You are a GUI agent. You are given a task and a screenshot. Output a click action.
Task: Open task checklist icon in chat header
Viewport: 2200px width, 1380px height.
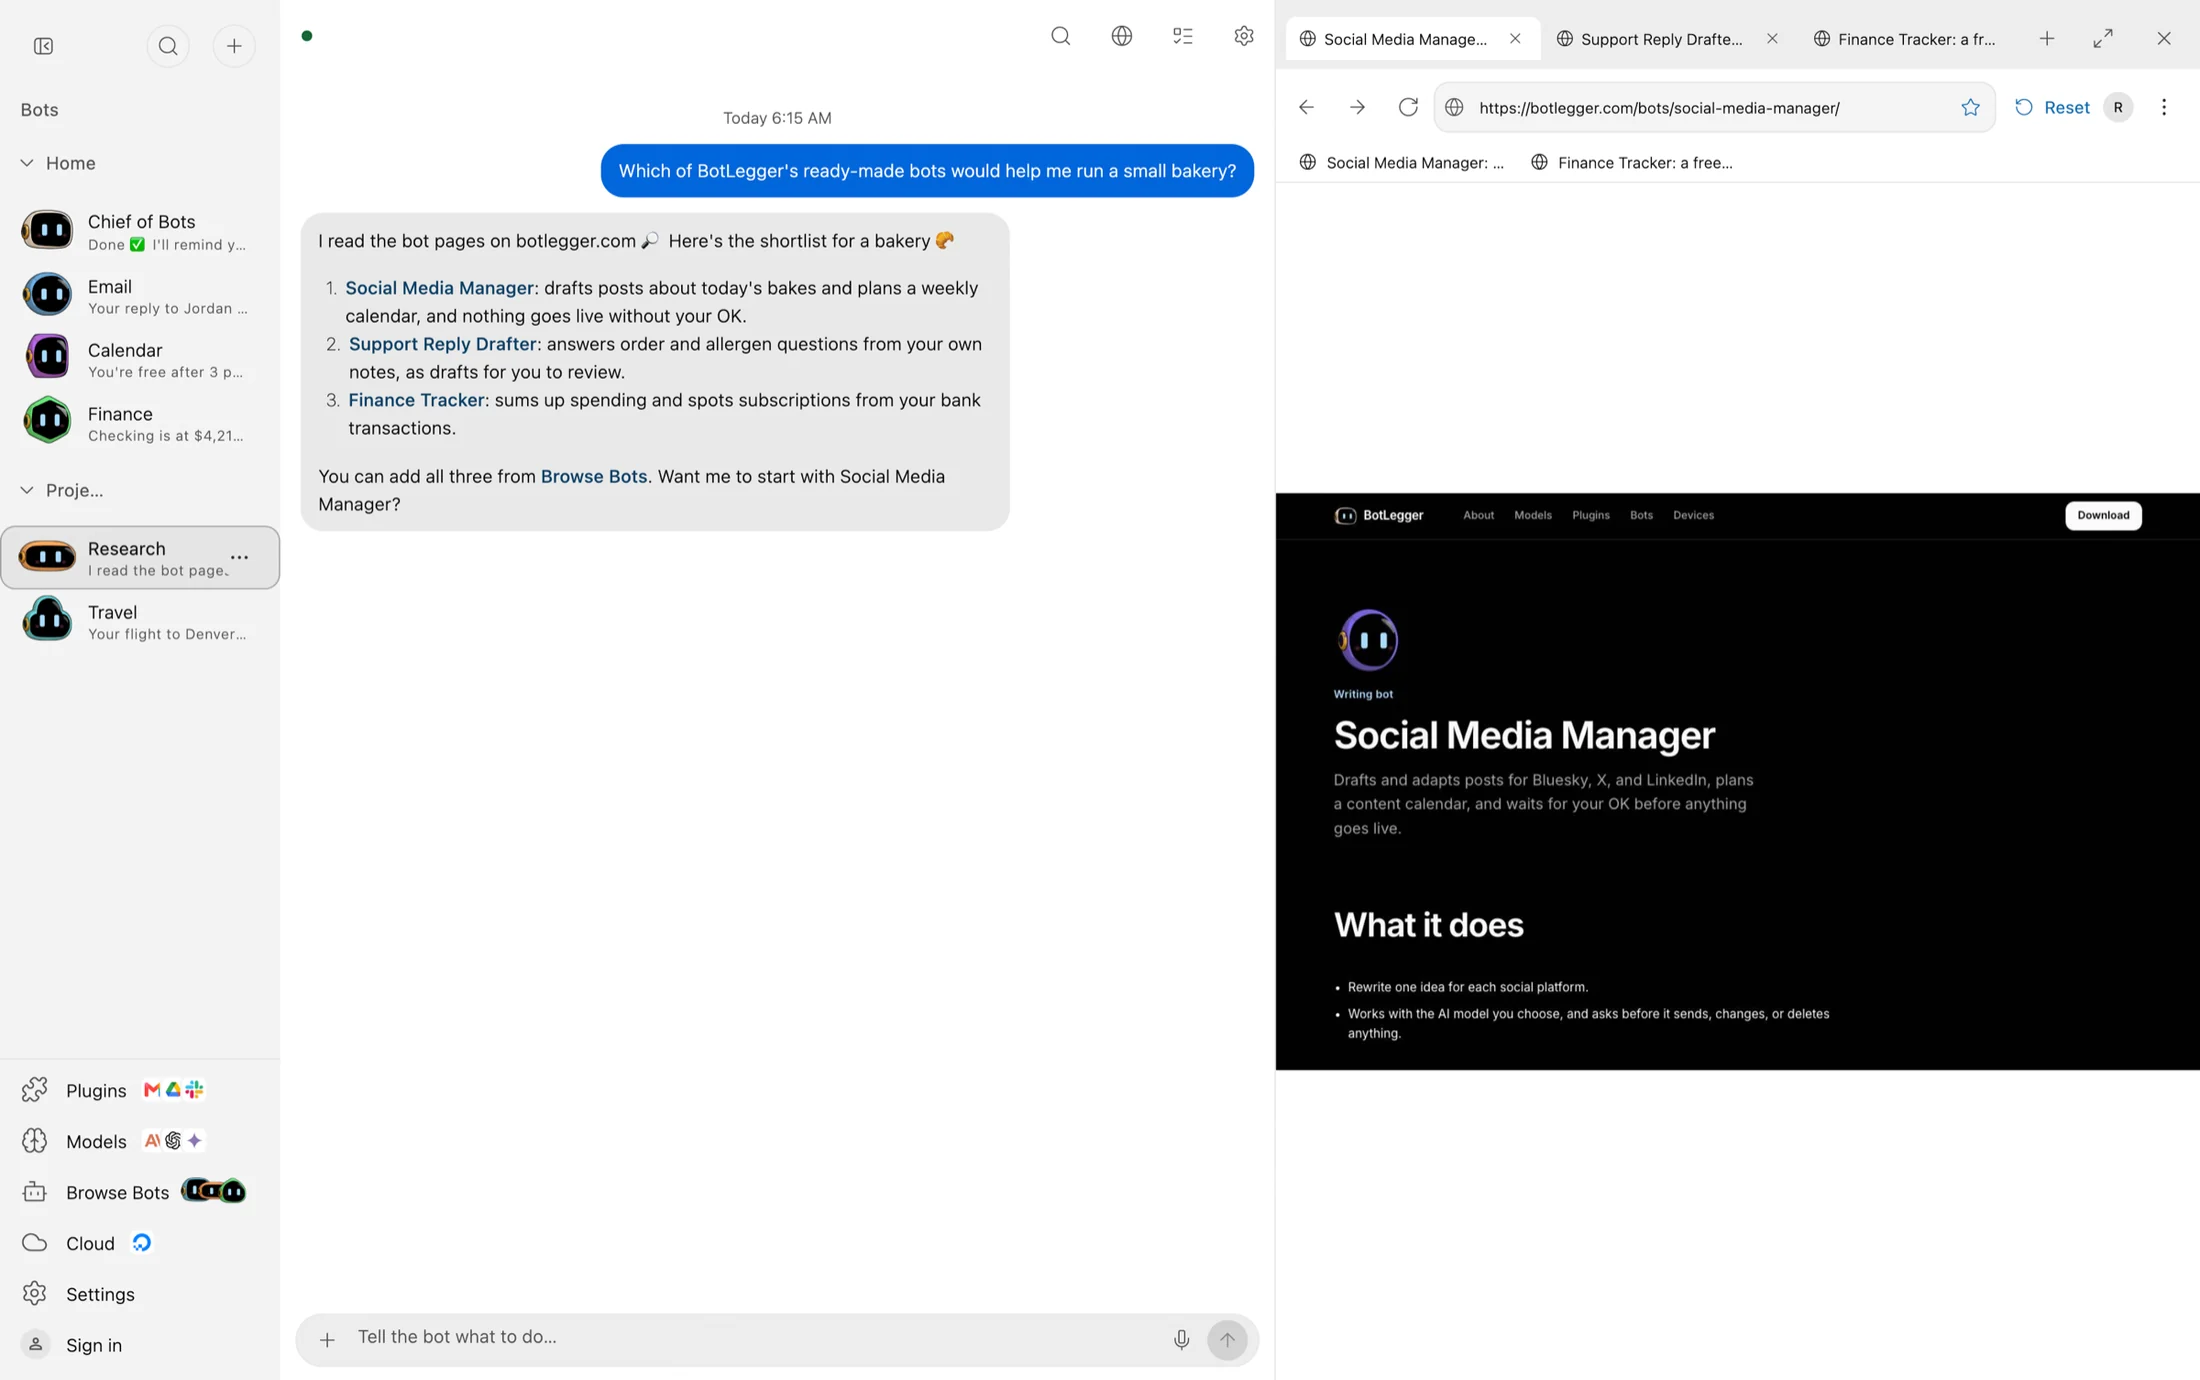click(x=1183, y=36)
